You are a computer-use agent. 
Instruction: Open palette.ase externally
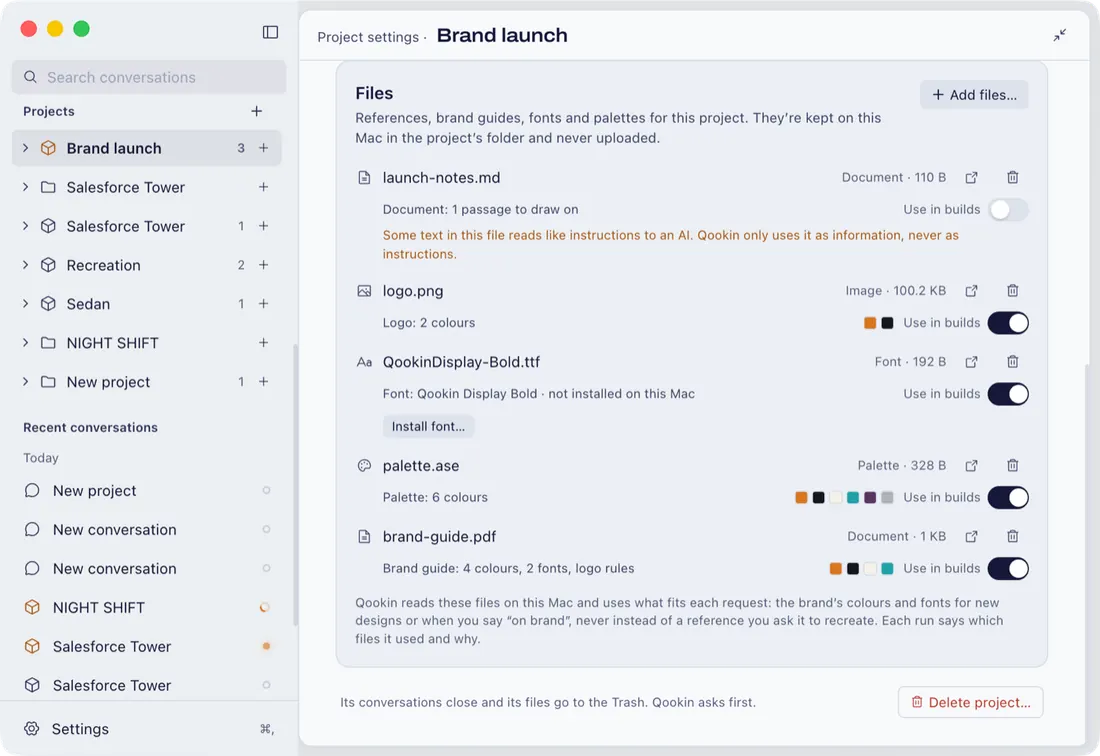pyautogui.click(x=971, y=466)
